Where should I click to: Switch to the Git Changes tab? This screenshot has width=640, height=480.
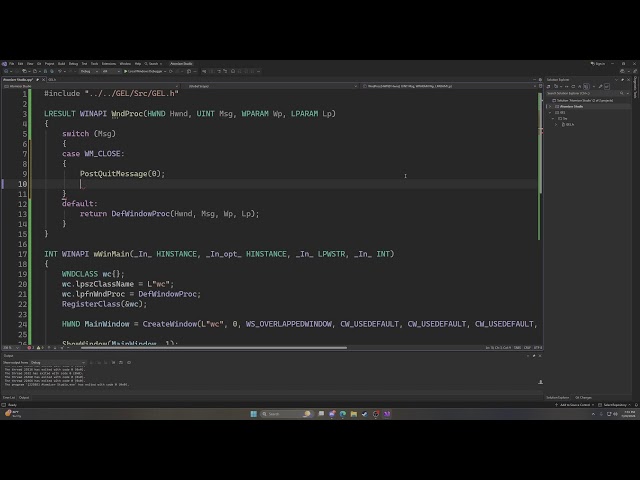coord(583,398)
